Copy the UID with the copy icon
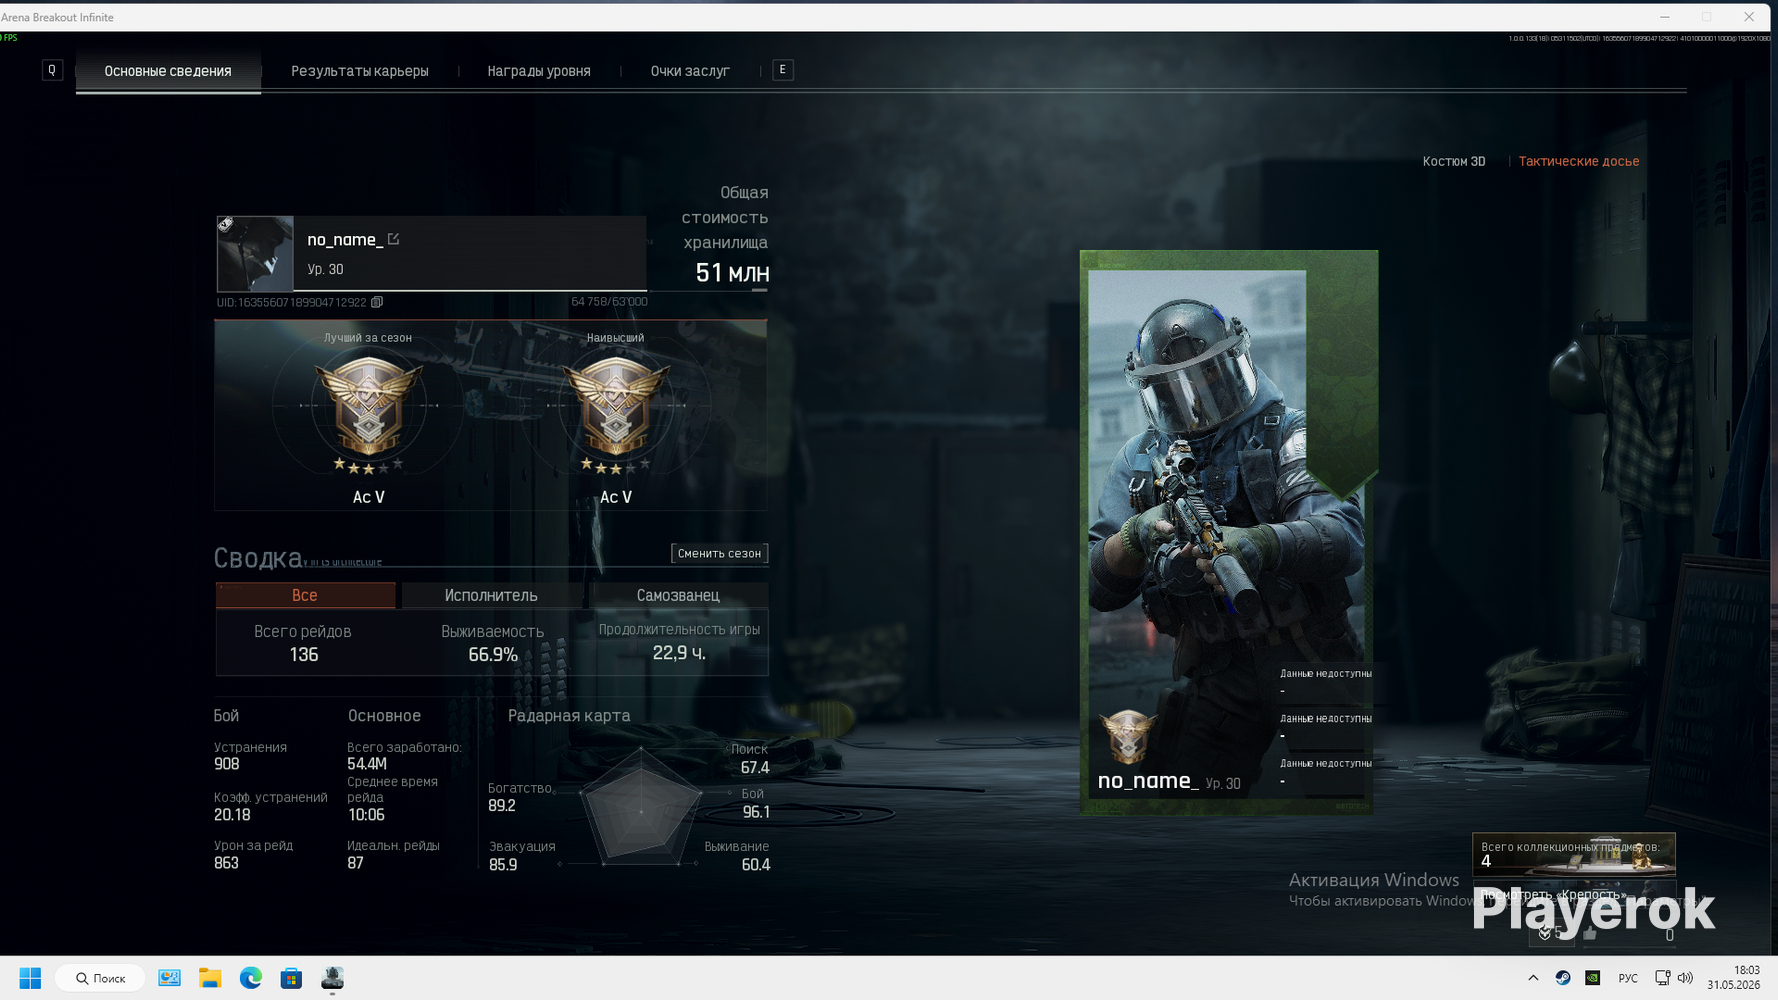 (377, 302)
